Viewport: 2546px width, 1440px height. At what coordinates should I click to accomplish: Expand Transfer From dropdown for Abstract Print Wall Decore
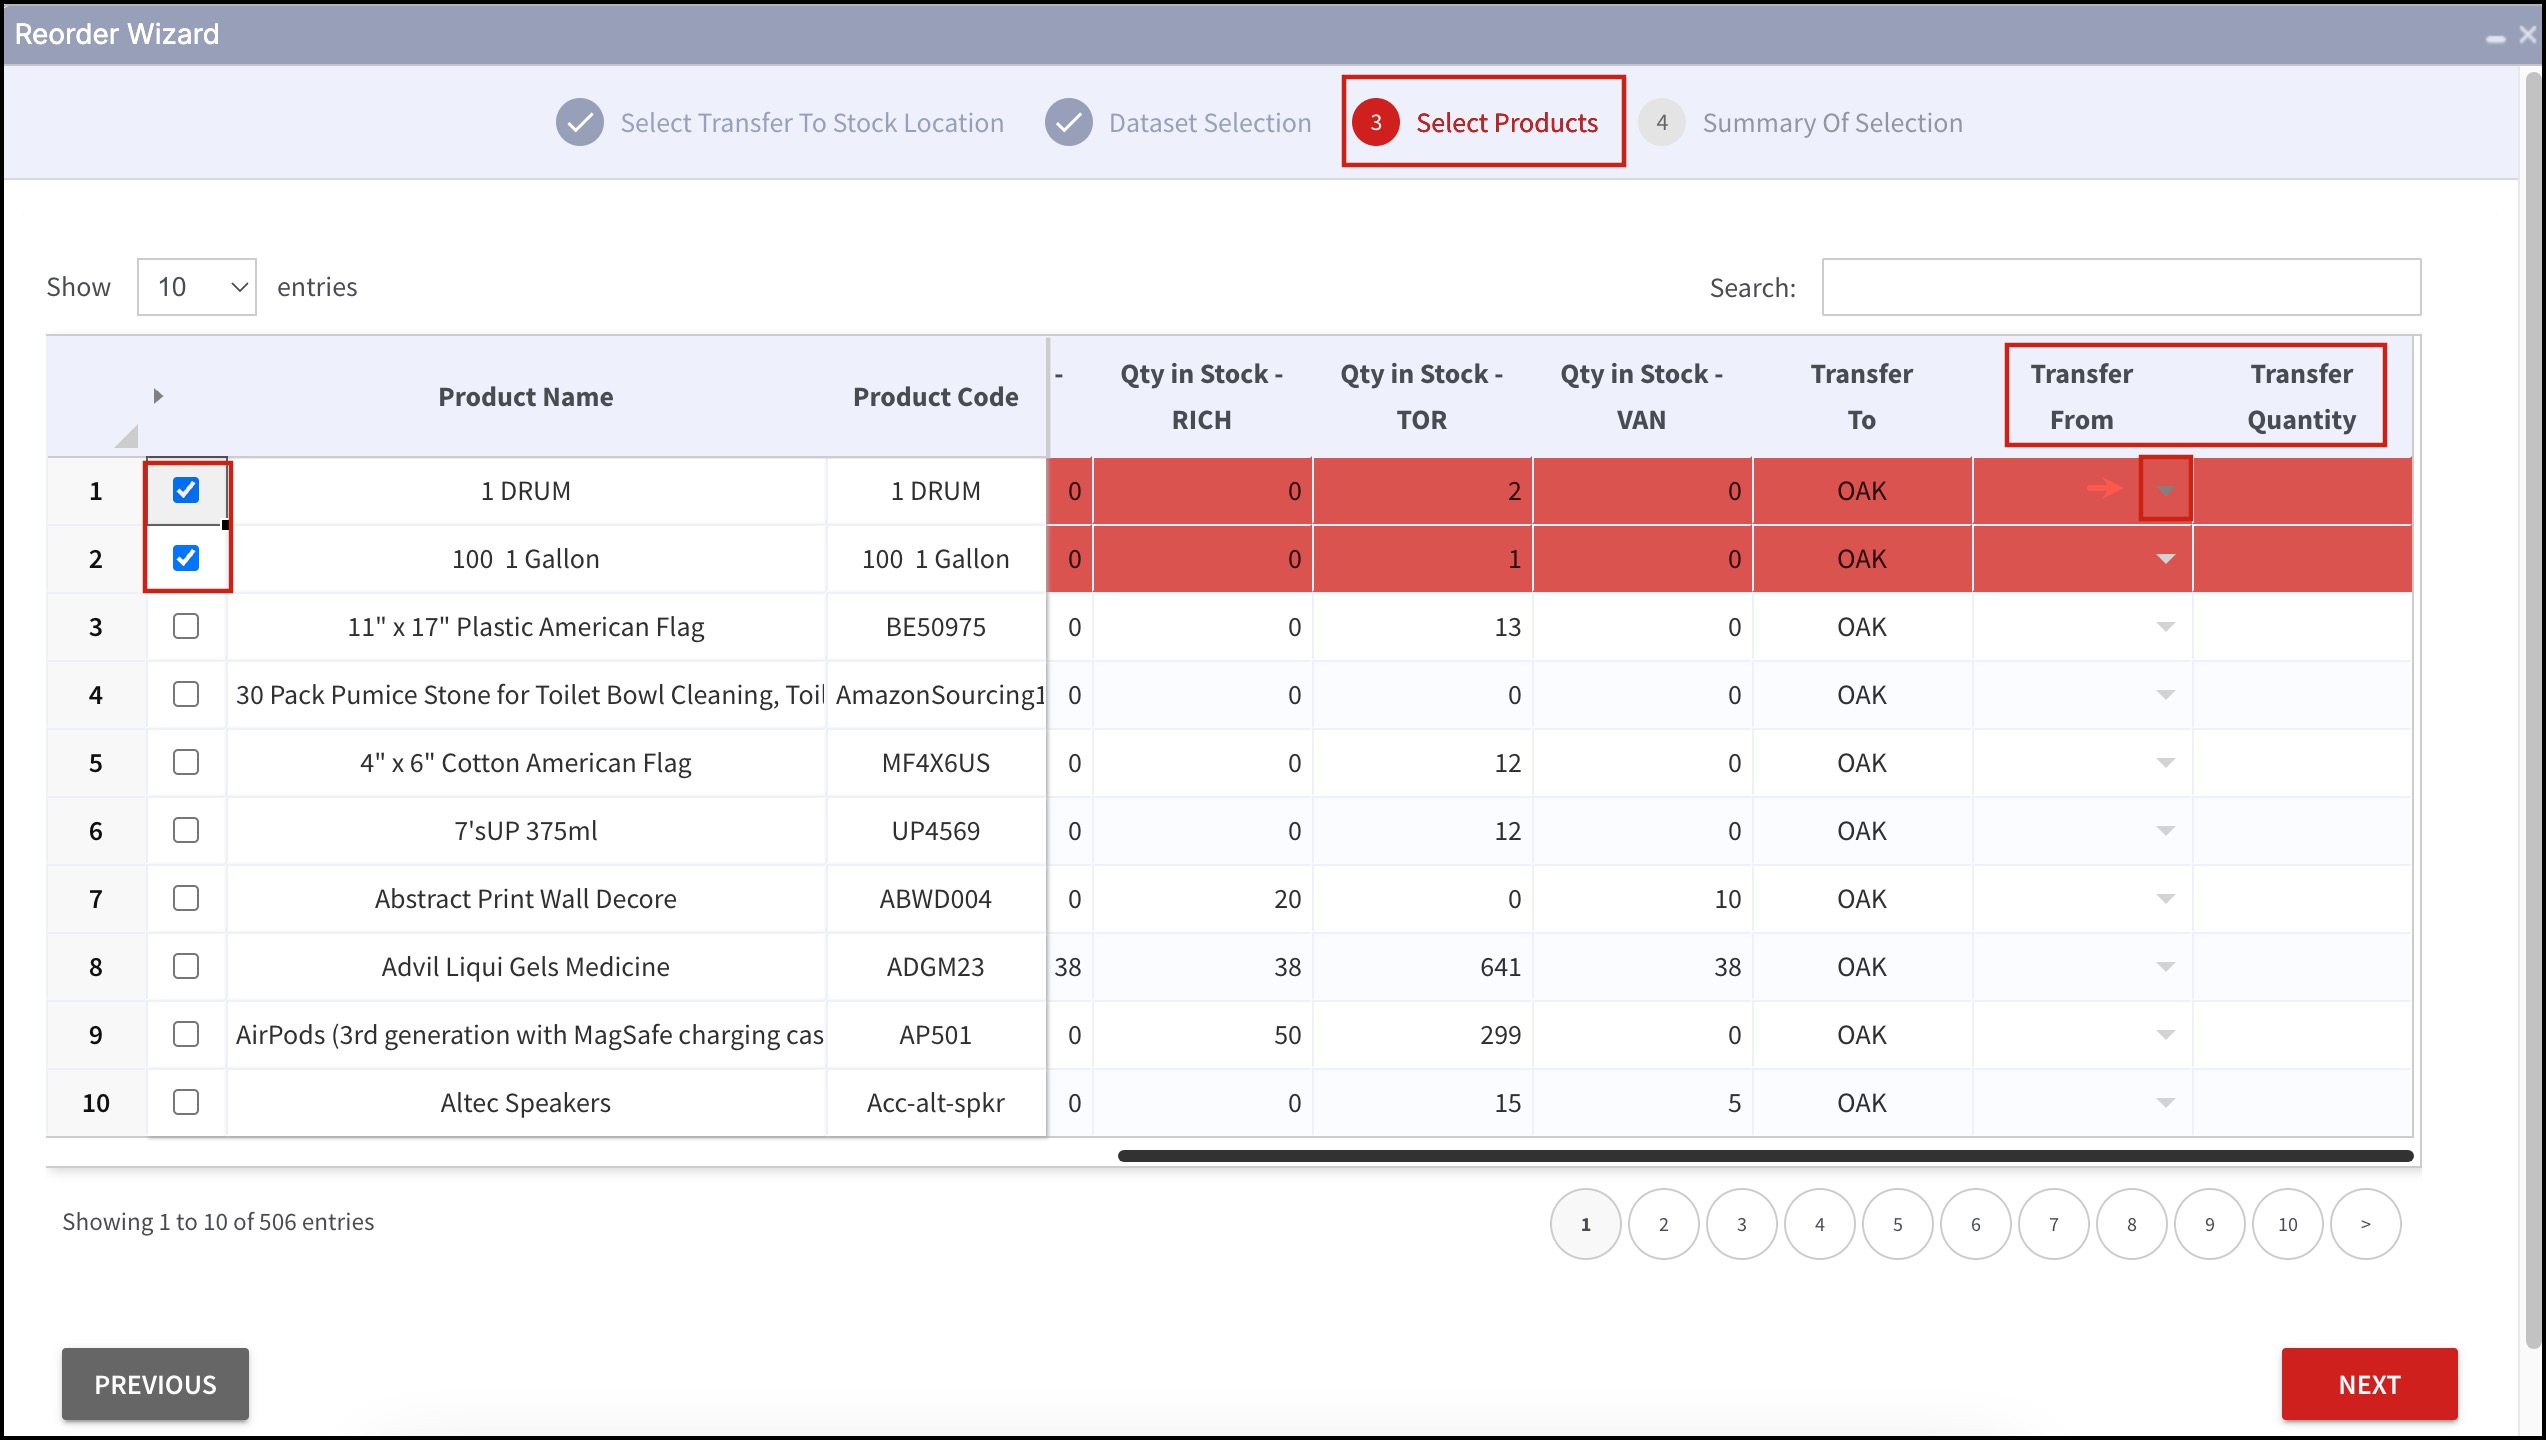(x=2165, y=898)
